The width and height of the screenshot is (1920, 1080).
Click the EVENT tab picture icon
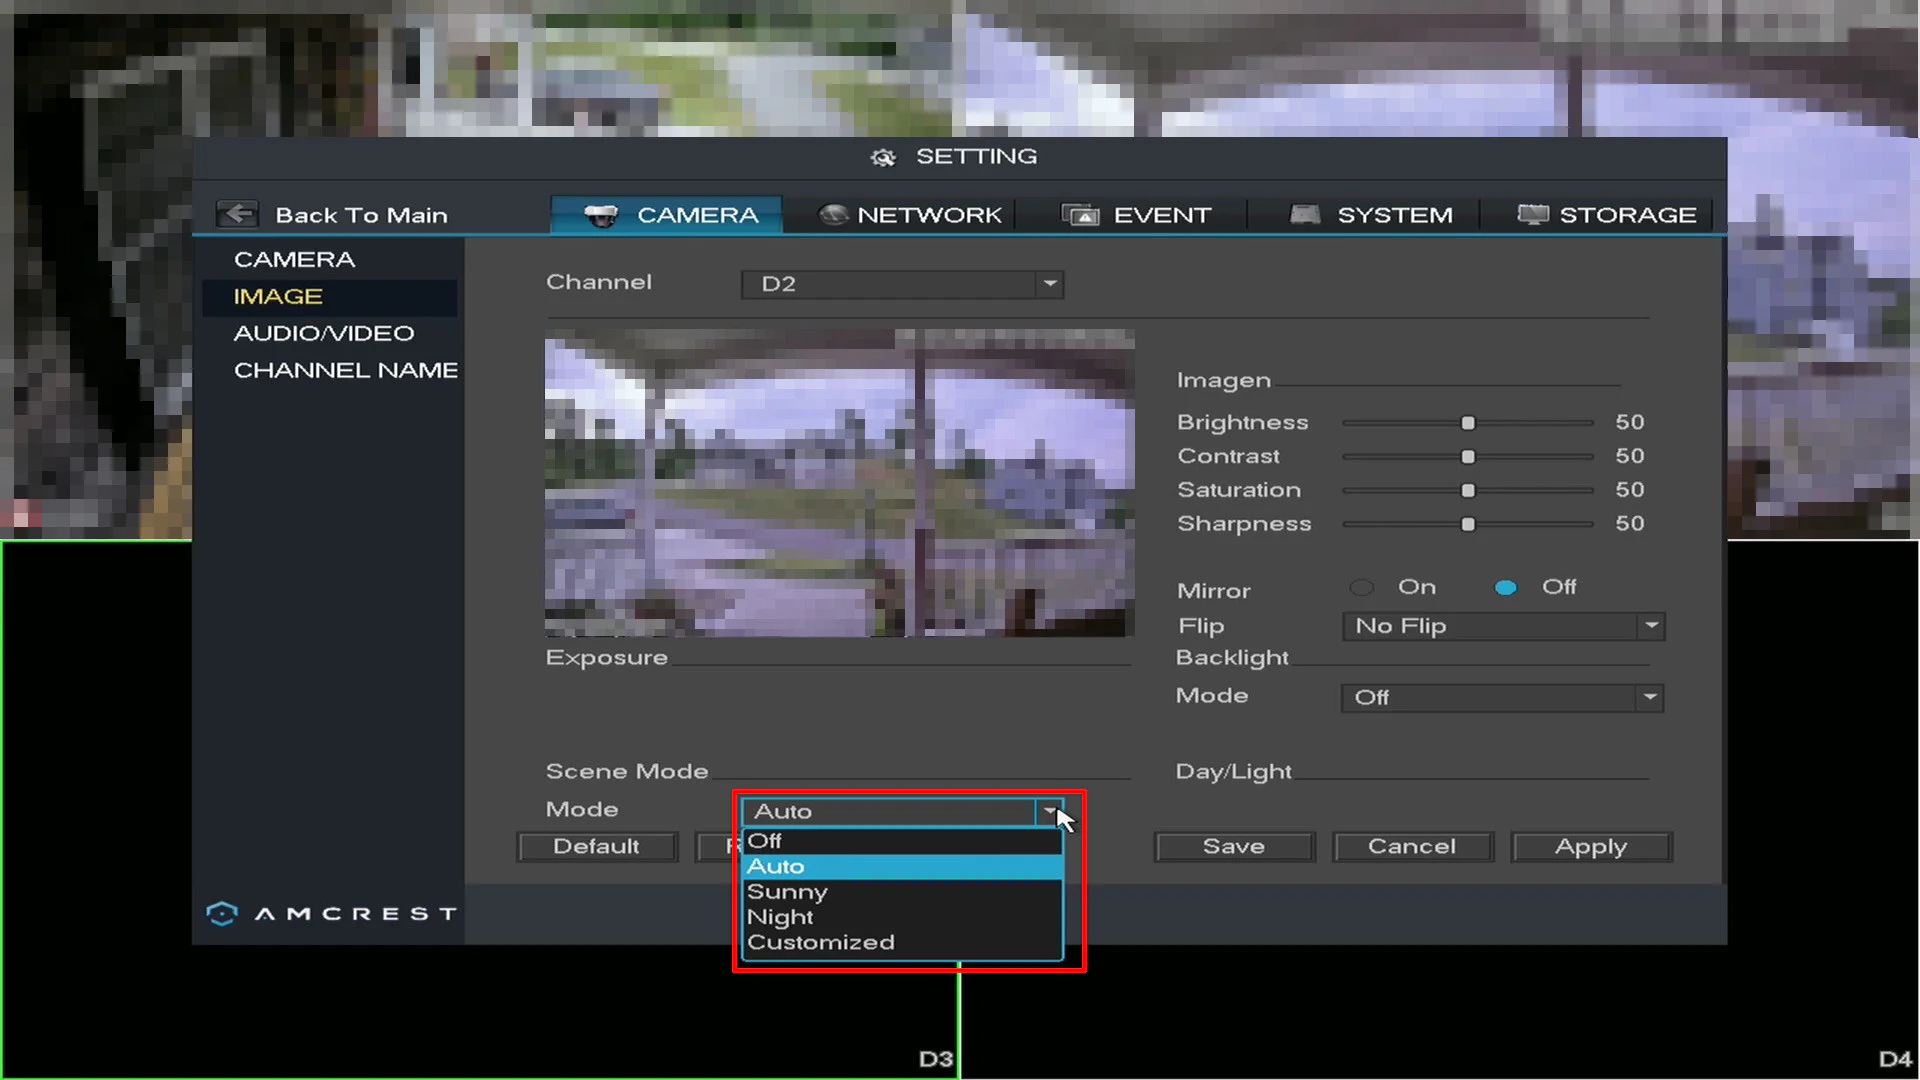tap(1080, 215)
